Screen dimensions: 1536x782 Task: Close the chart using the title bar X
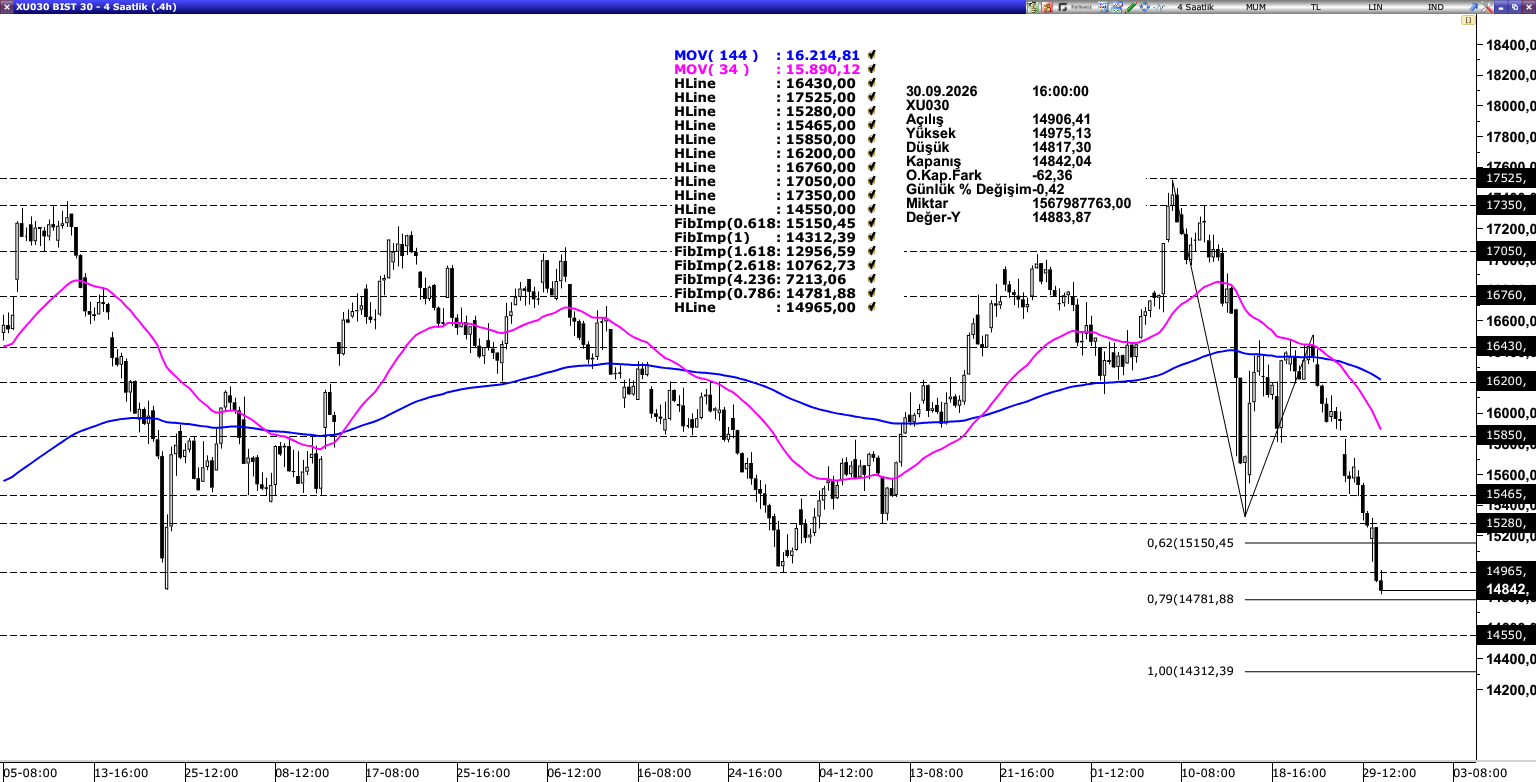(1529, 7)
